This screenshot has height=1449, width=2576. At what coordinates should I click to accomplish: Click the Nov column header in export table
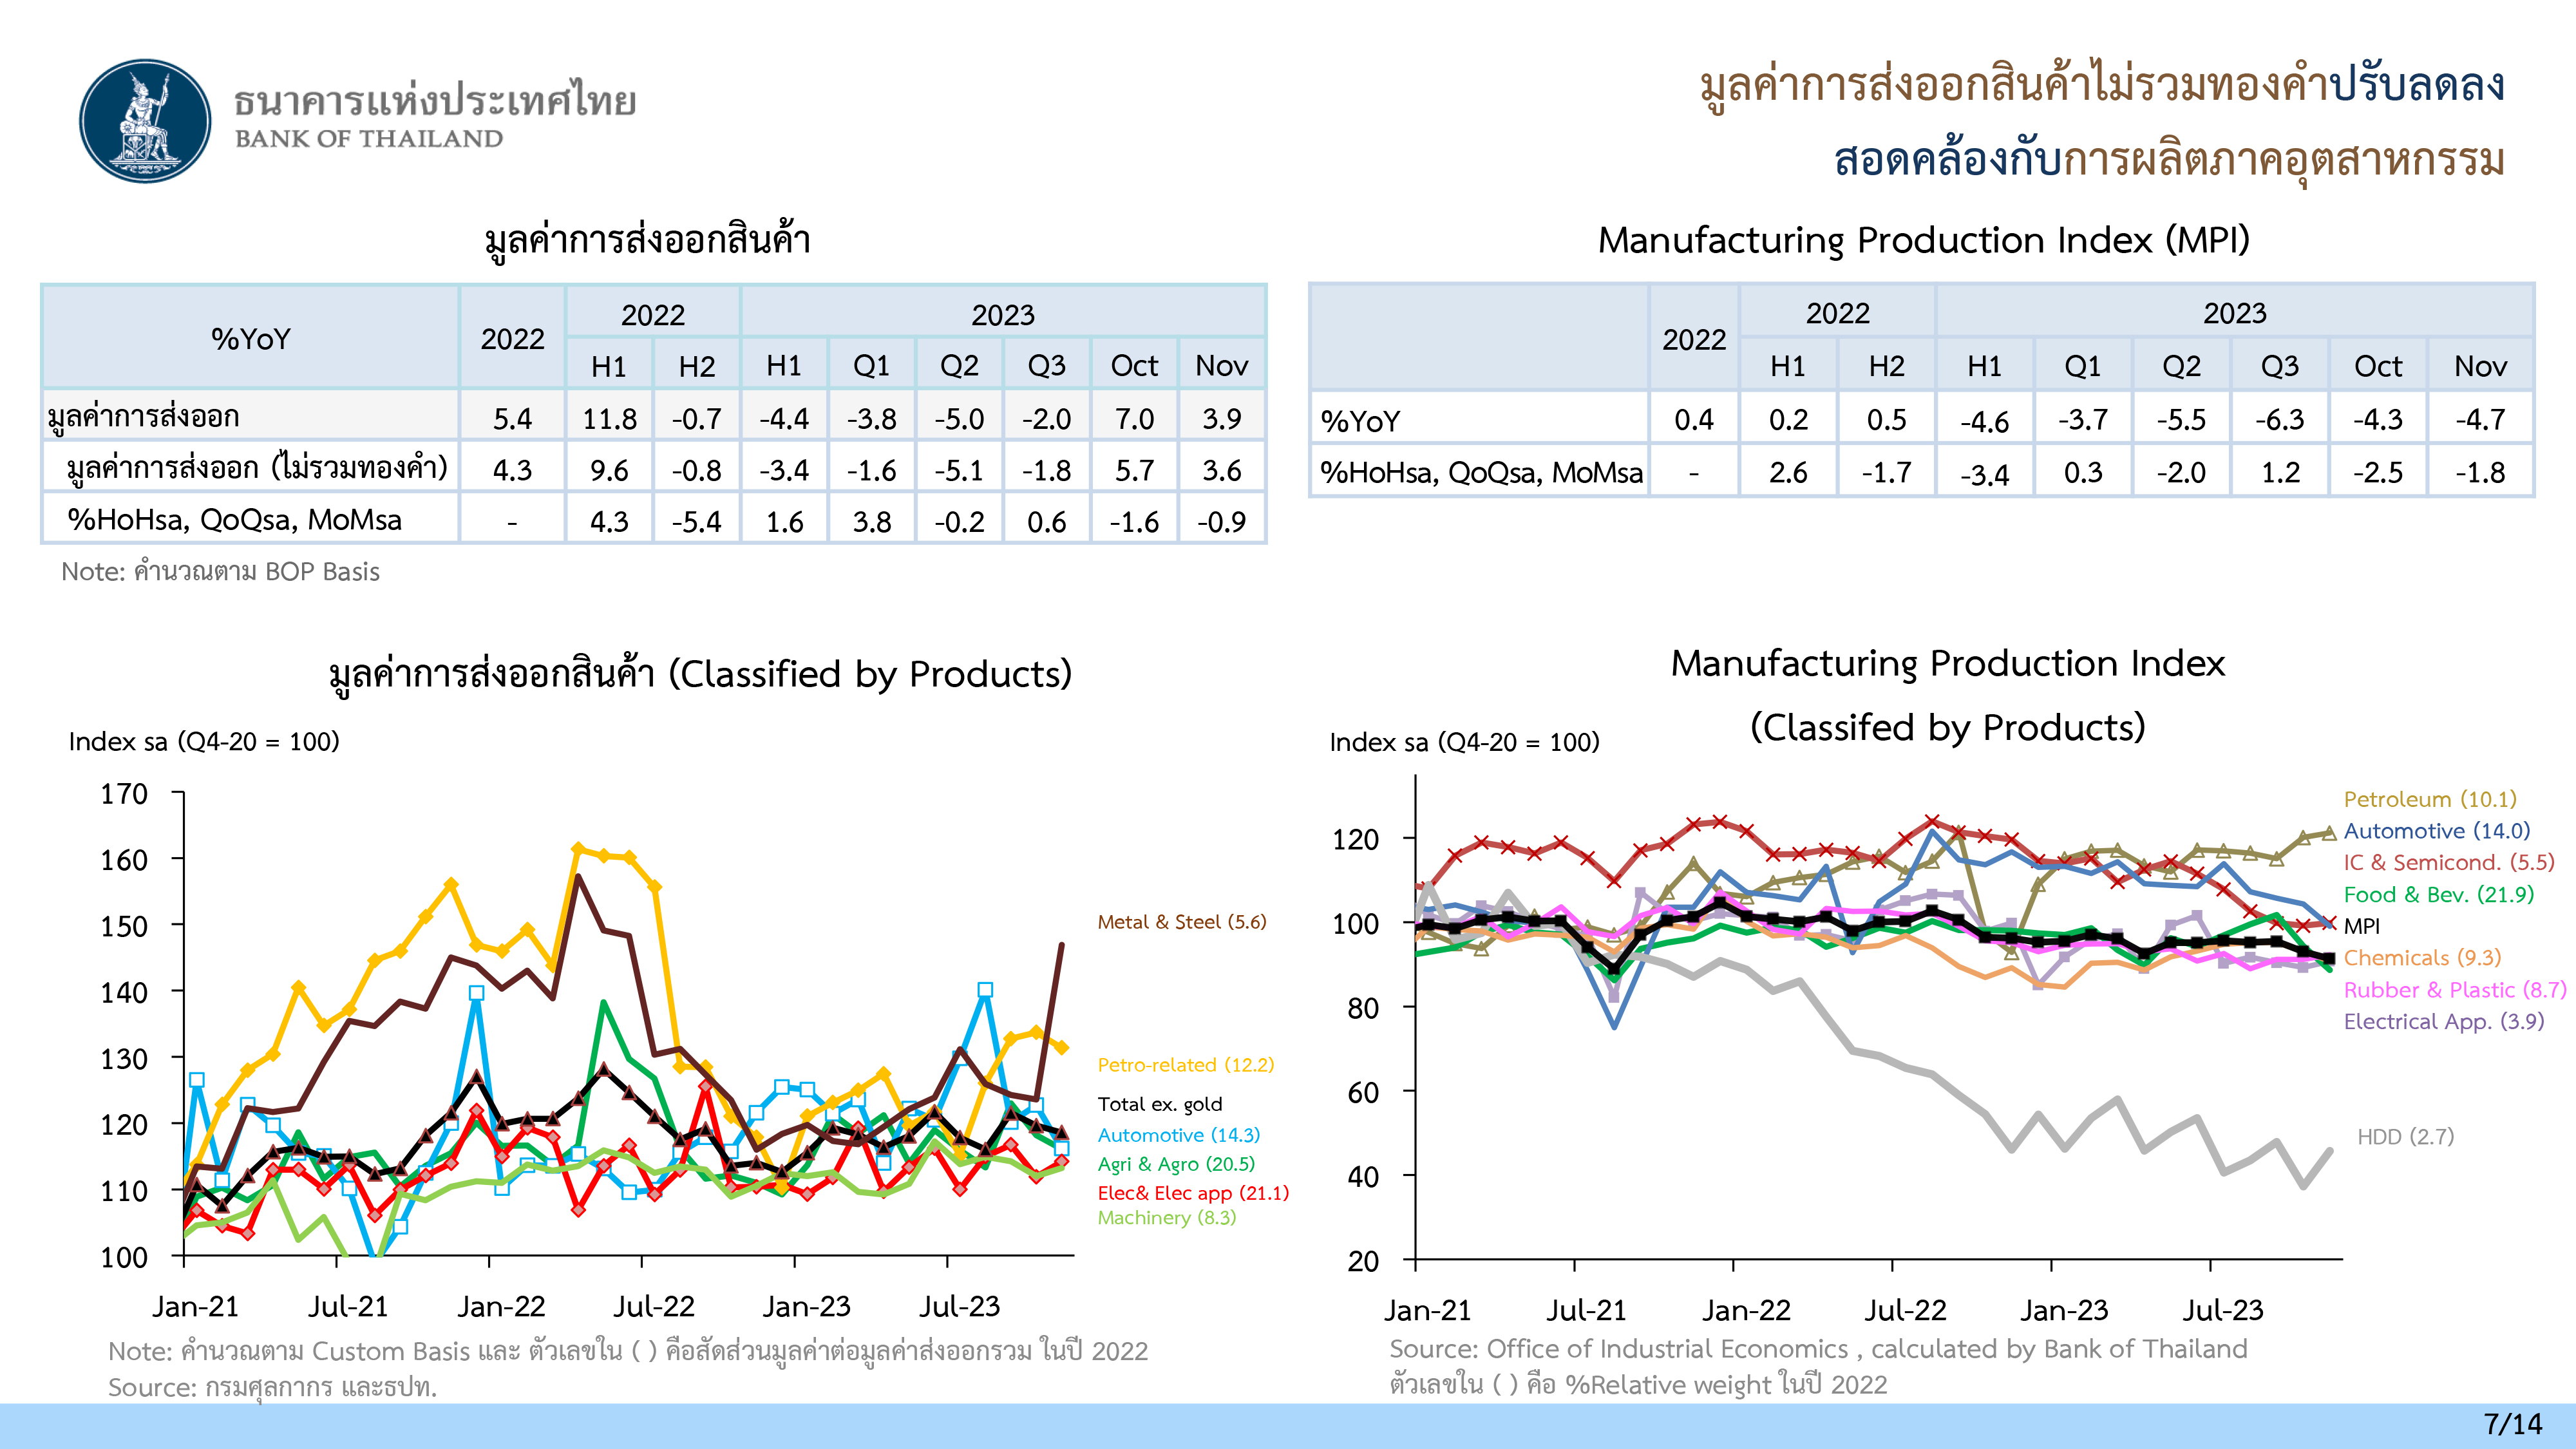click(x=1221, y=366)
